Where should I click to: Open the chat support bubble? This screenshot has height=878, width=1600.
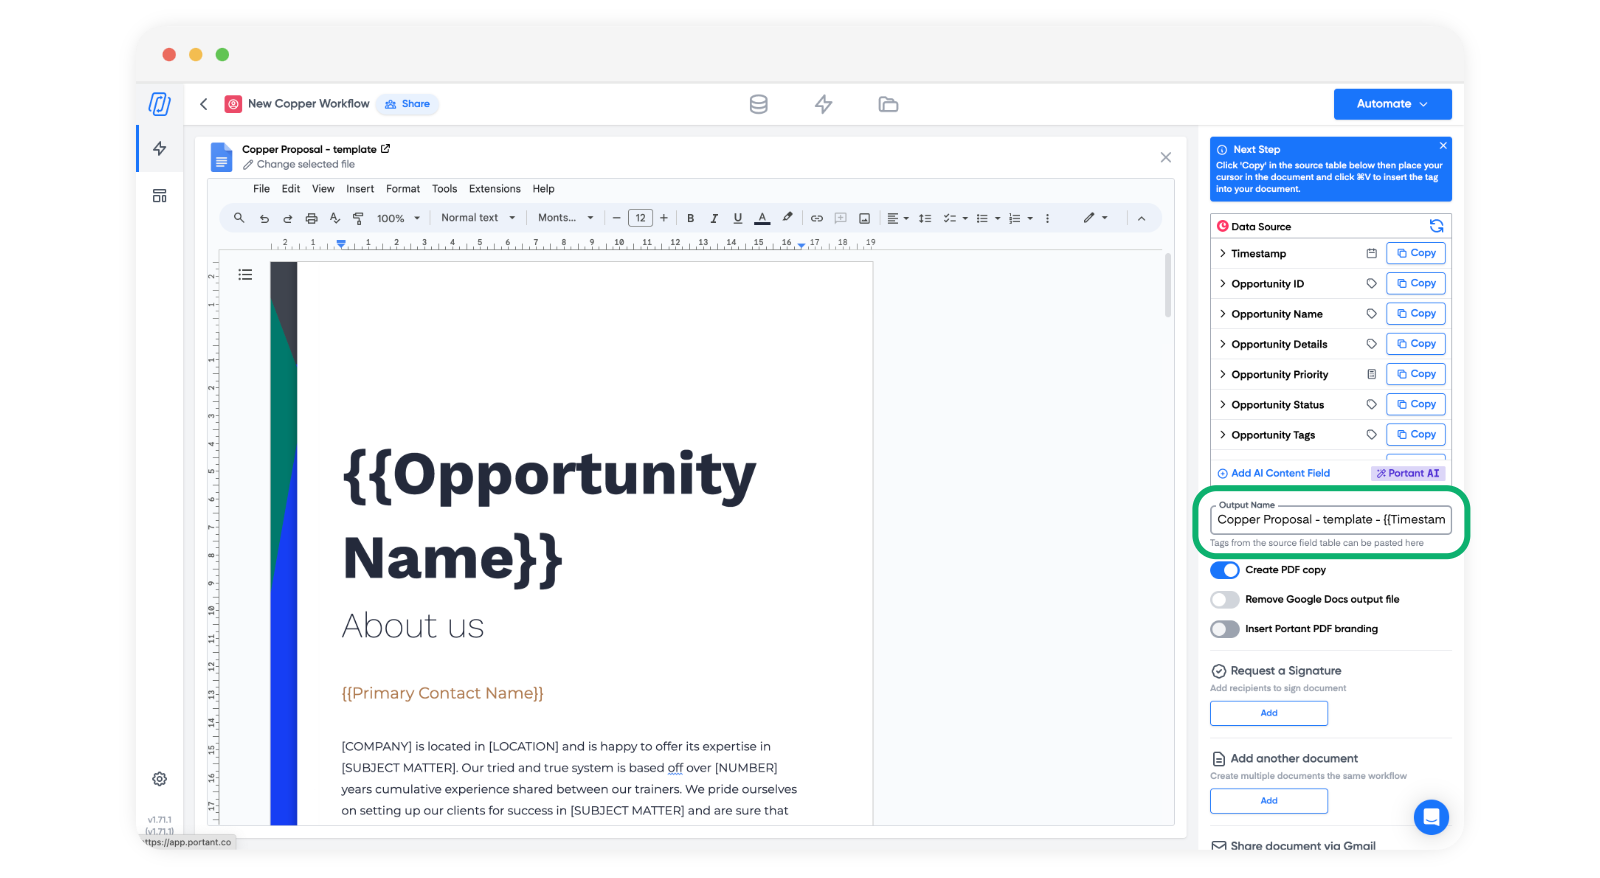click(1431, 817)
